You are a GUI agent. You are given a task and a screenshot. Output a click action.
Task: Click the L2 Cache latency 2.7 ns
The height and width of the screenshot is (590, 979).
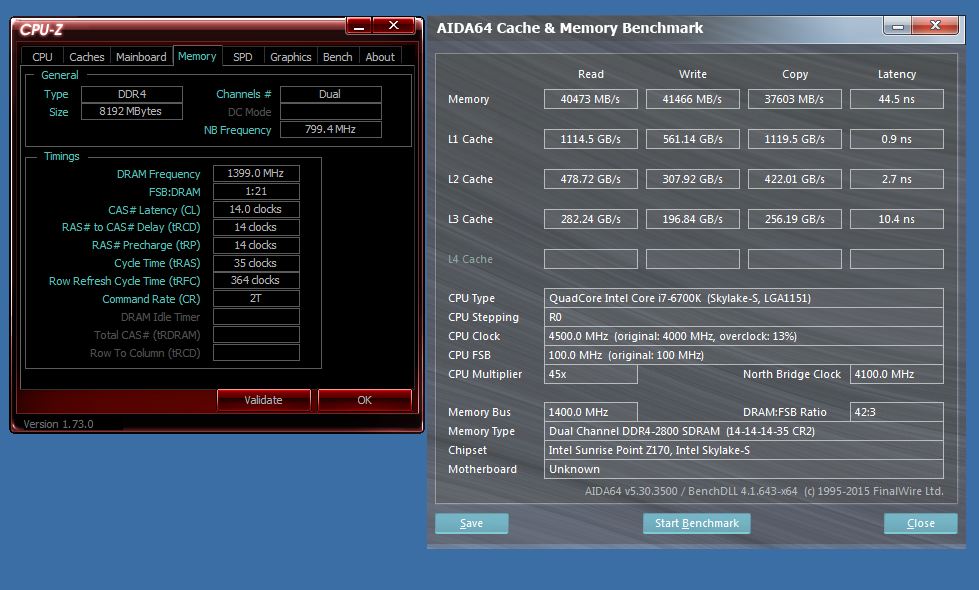(x=897, y=179)
